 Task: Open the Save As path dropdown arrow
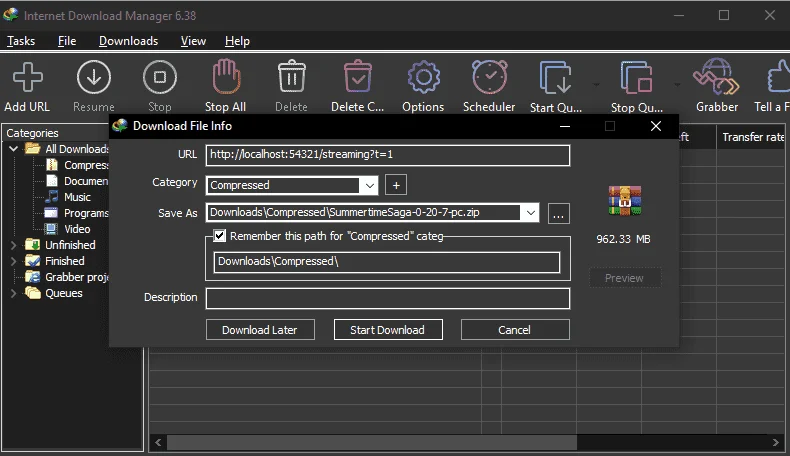click(531, 213)
